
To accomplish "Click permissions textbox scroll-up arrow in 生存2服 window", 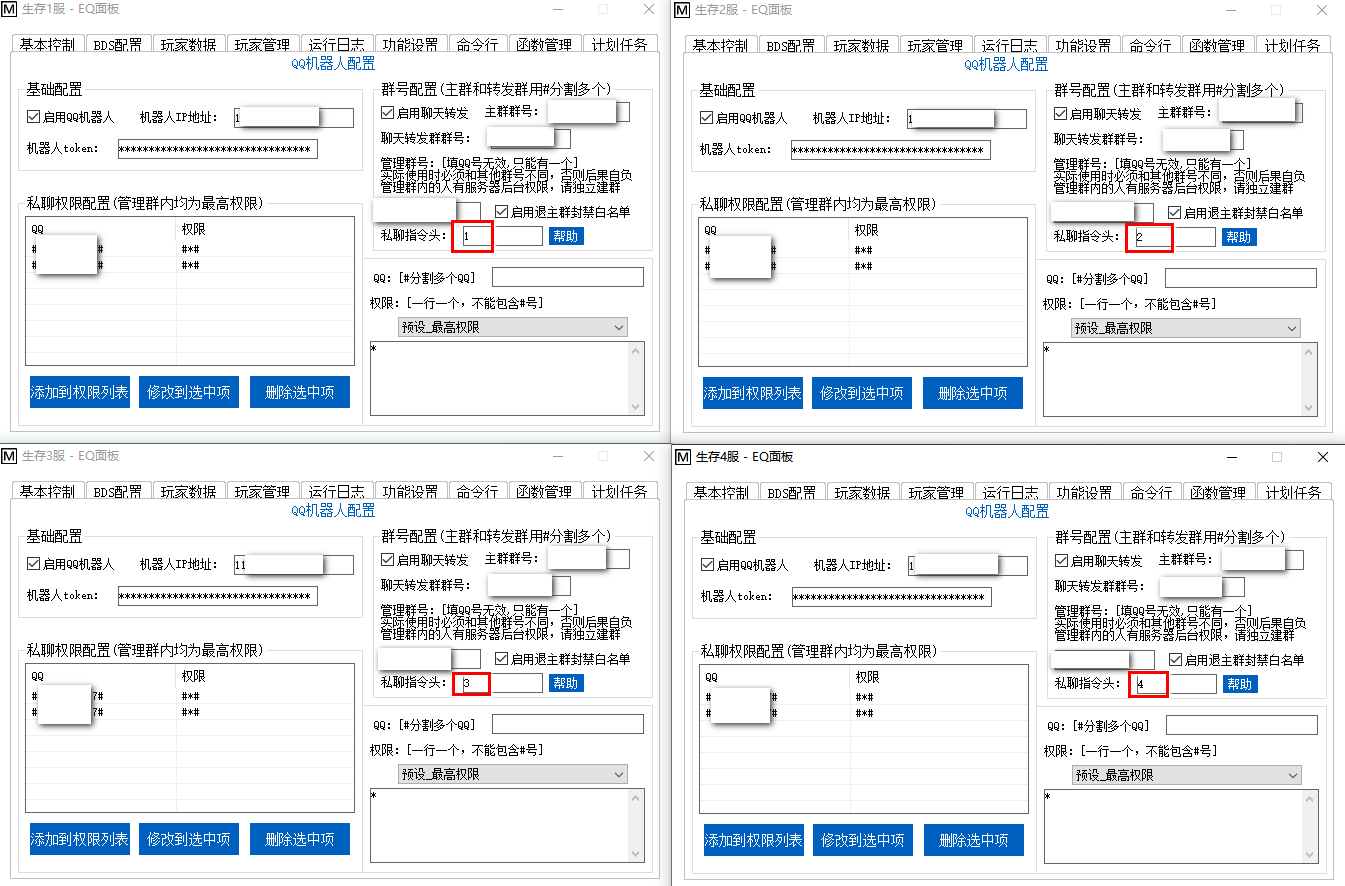I will (1309, 352).
